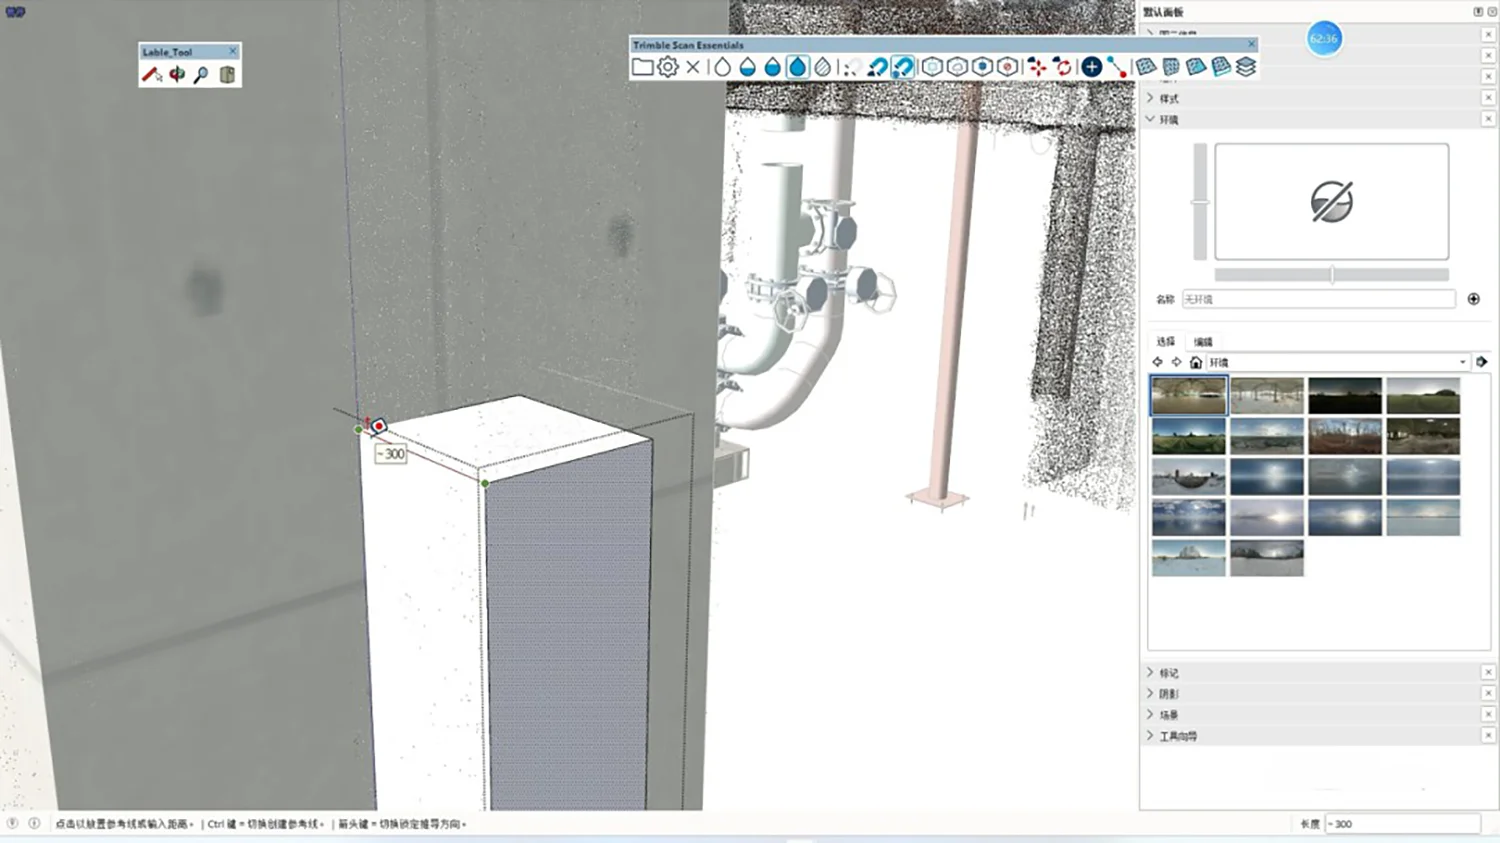Image resolution: width=1500 pixels, height=843 pixels.
Task: Click the X icon next to the gear
Action: coord(693,67)
